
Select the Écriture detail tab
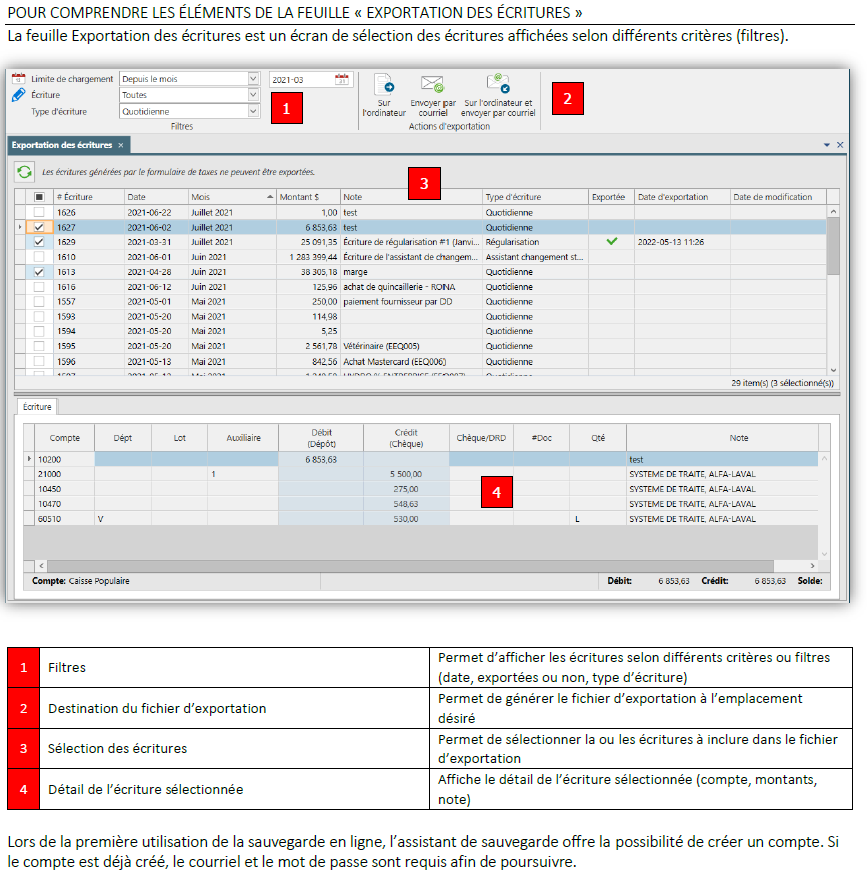pyautogui.click(x=37, y=407)
